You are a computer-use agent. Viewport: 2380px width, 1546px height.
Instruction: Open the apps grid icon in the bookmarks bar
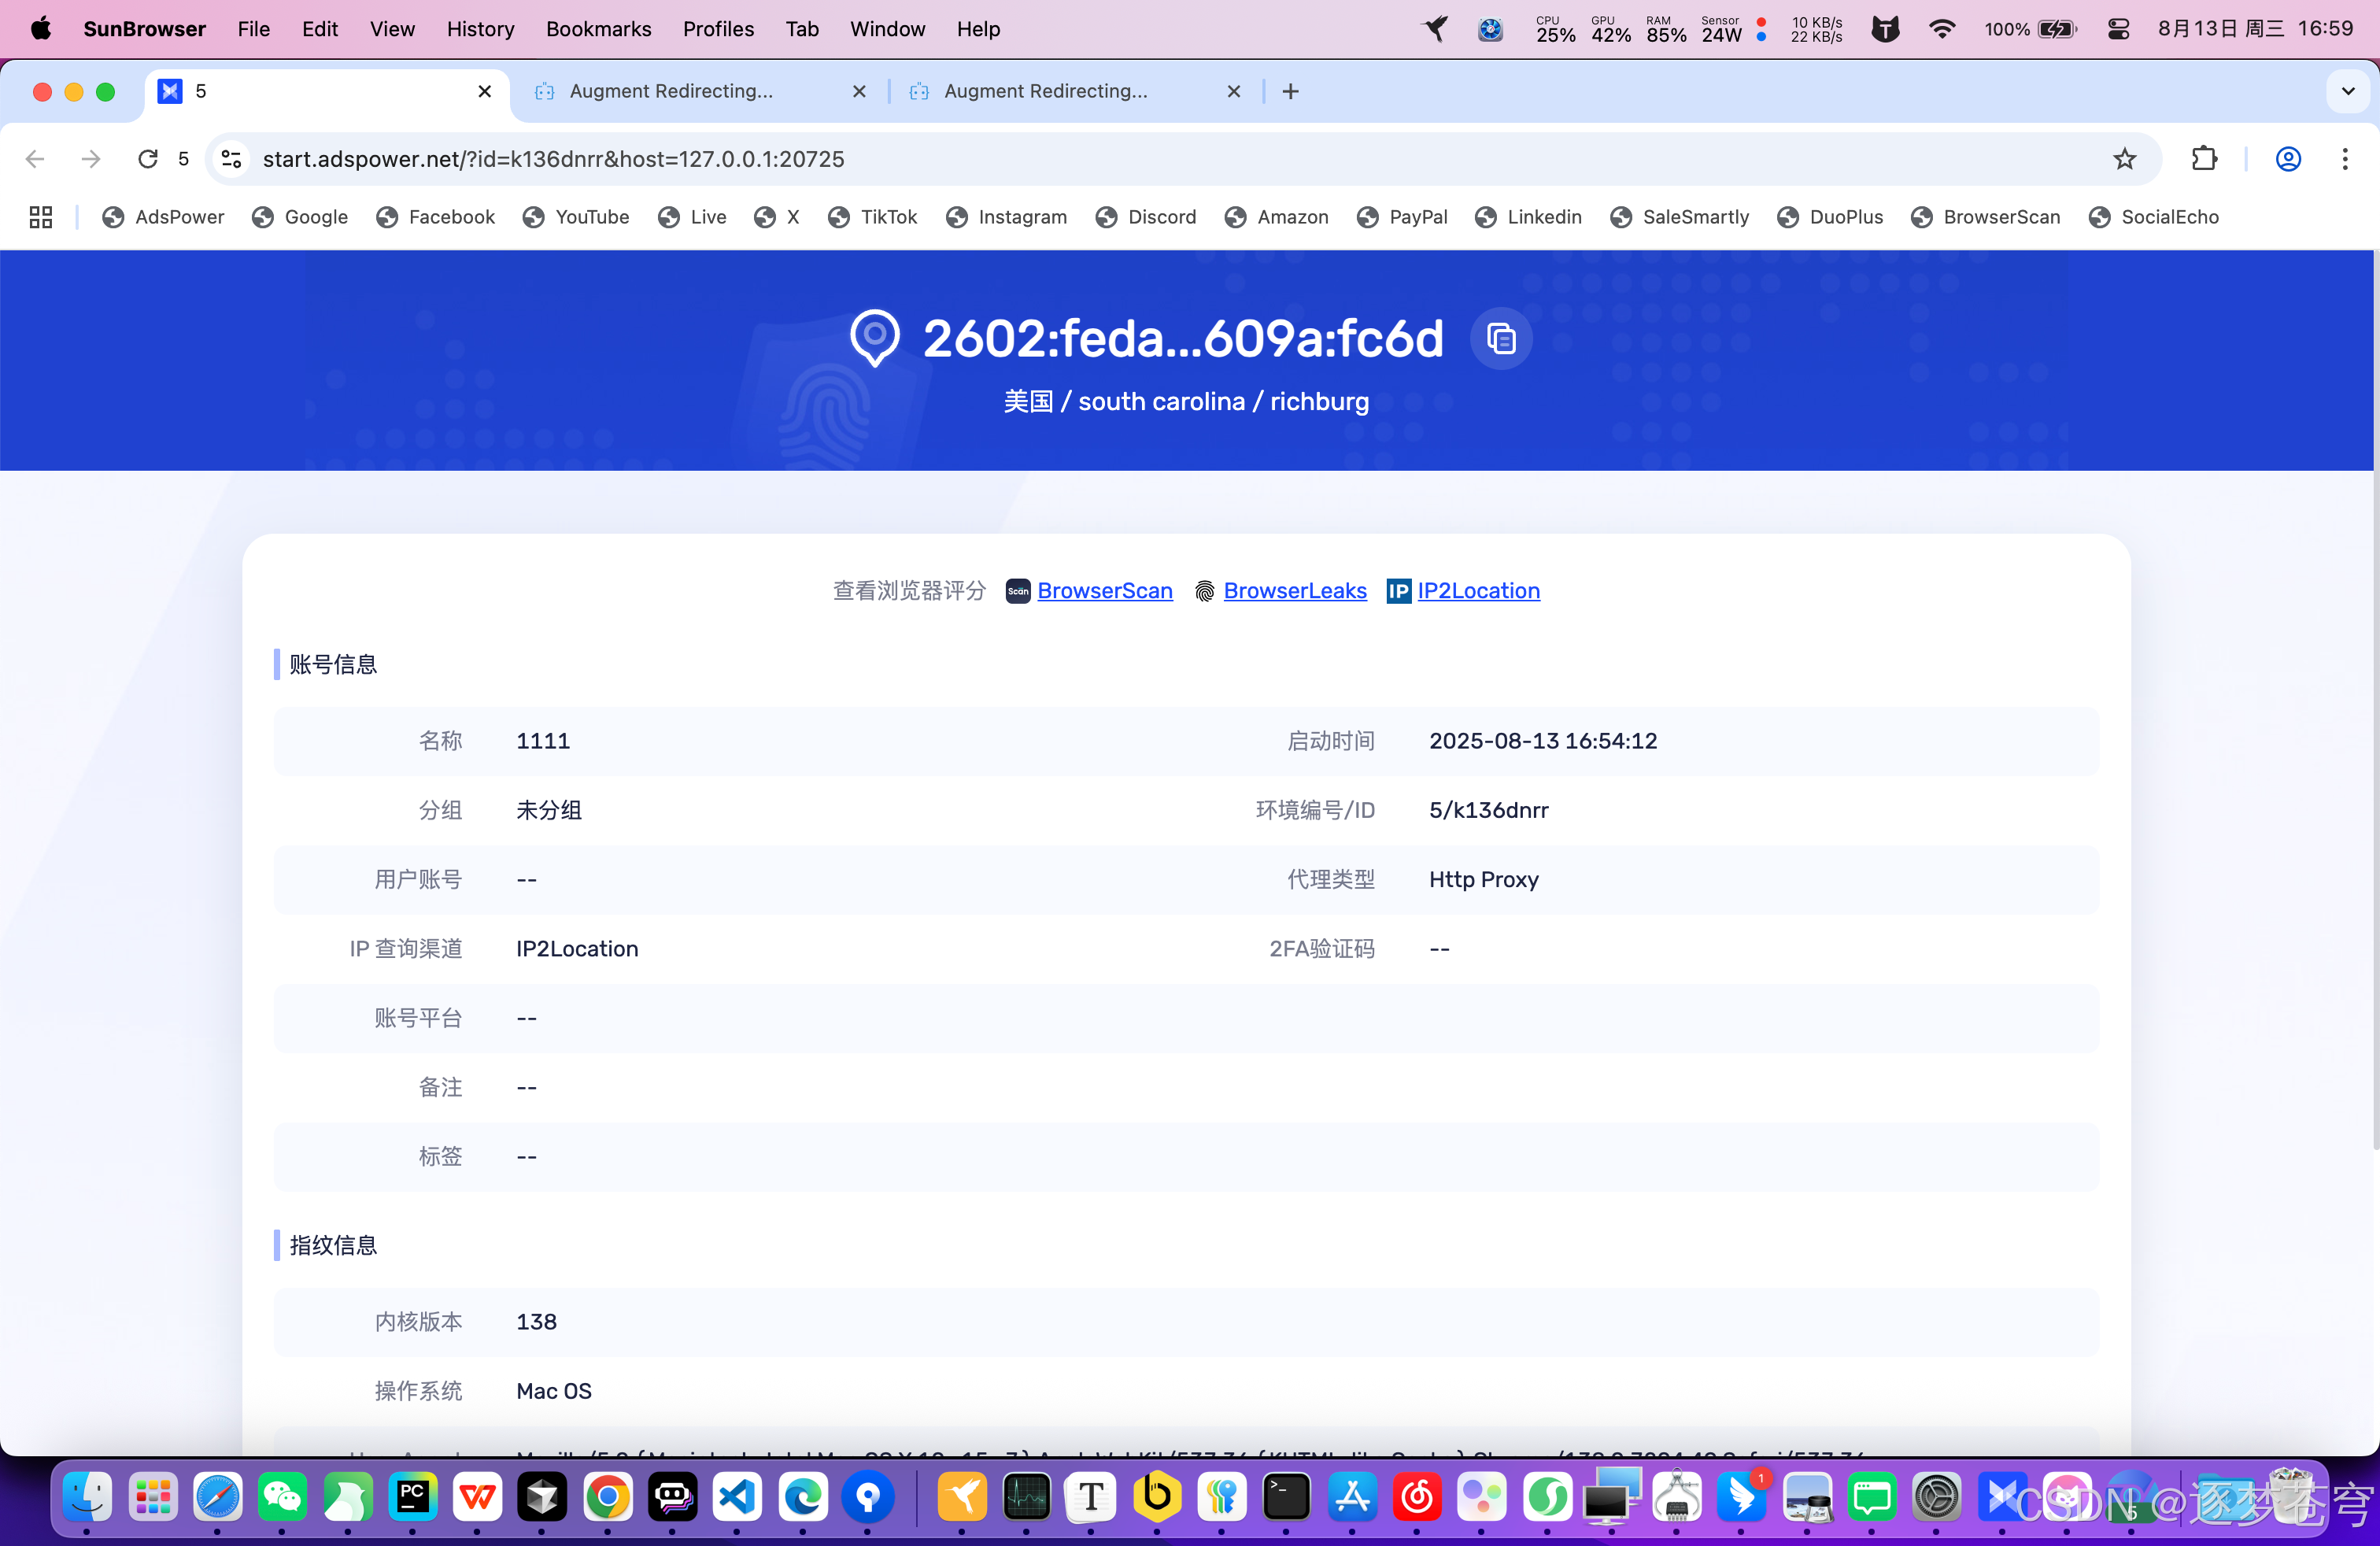[41, 217]
